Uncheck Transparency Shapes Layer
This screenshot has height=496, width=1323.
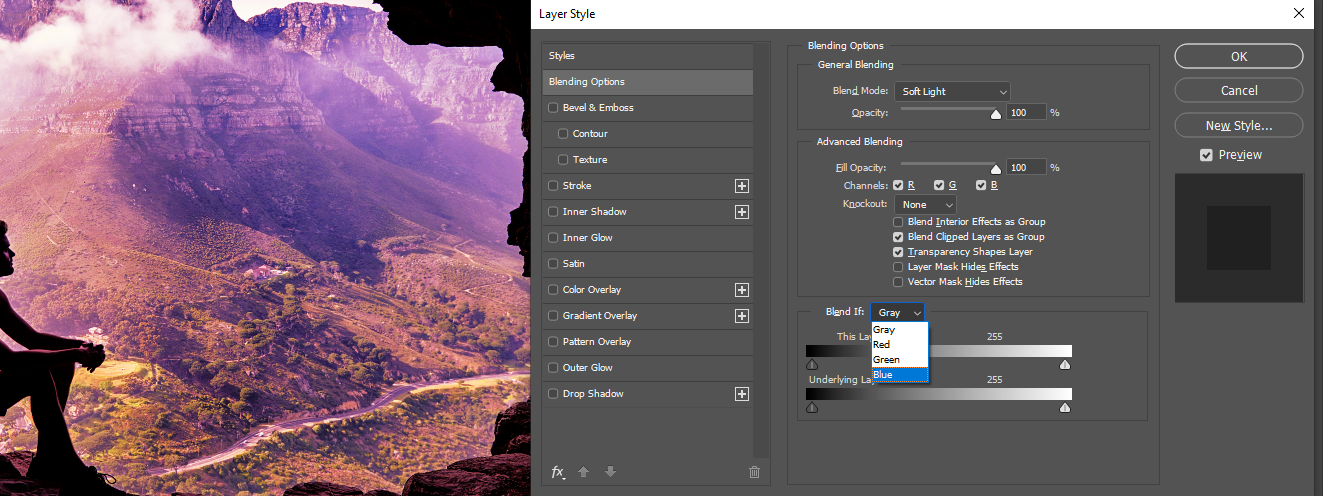coord(898,252)
